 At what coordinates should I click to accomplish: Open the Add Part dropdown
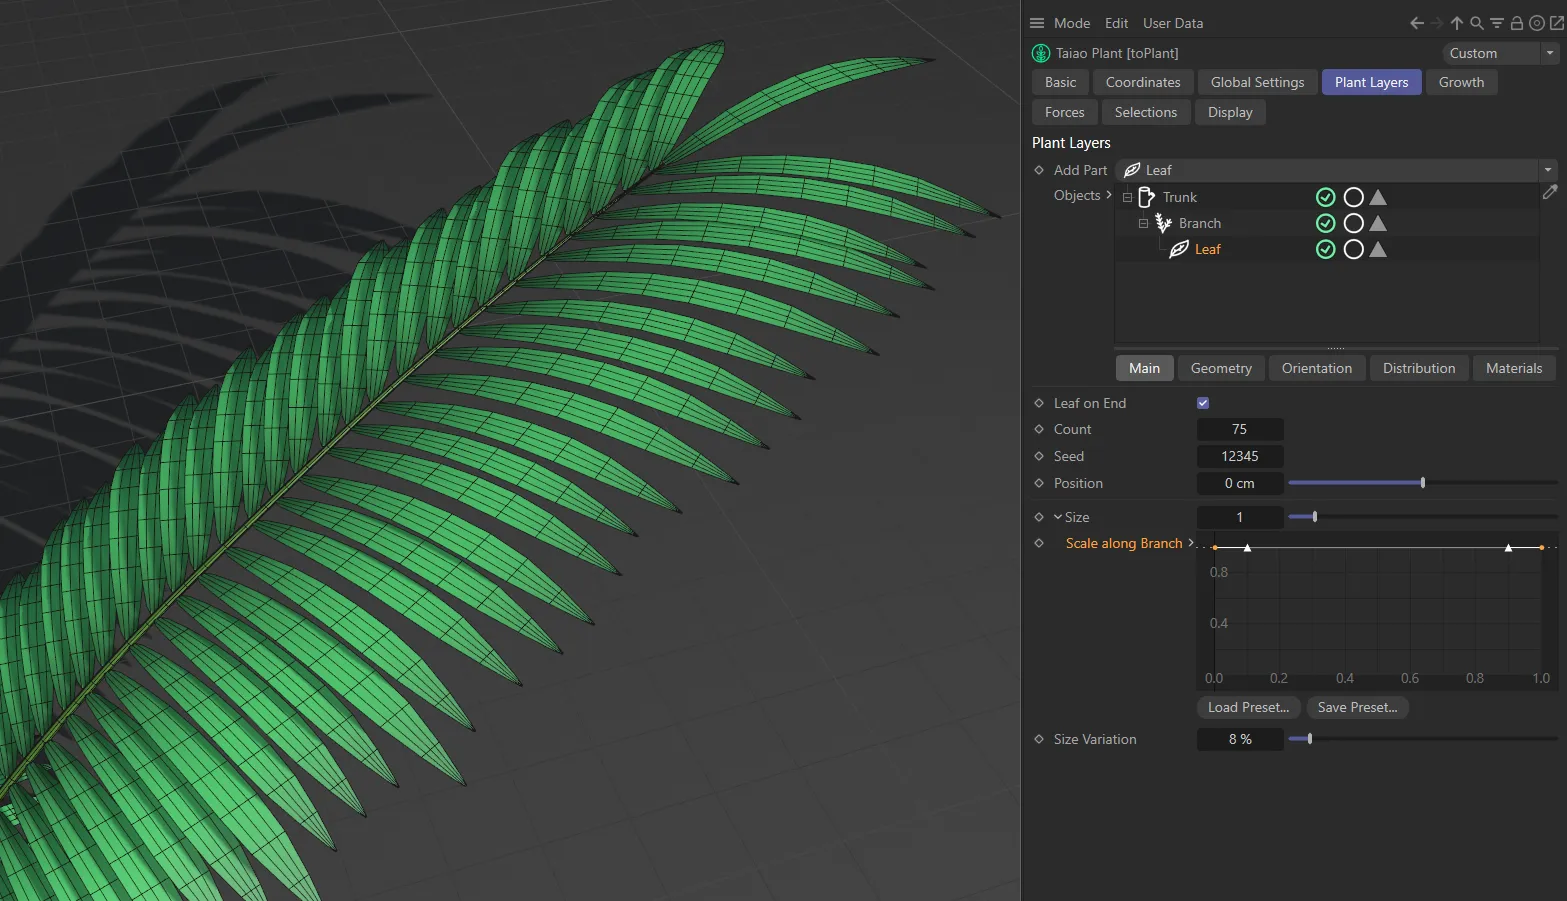coord(1548,170)
